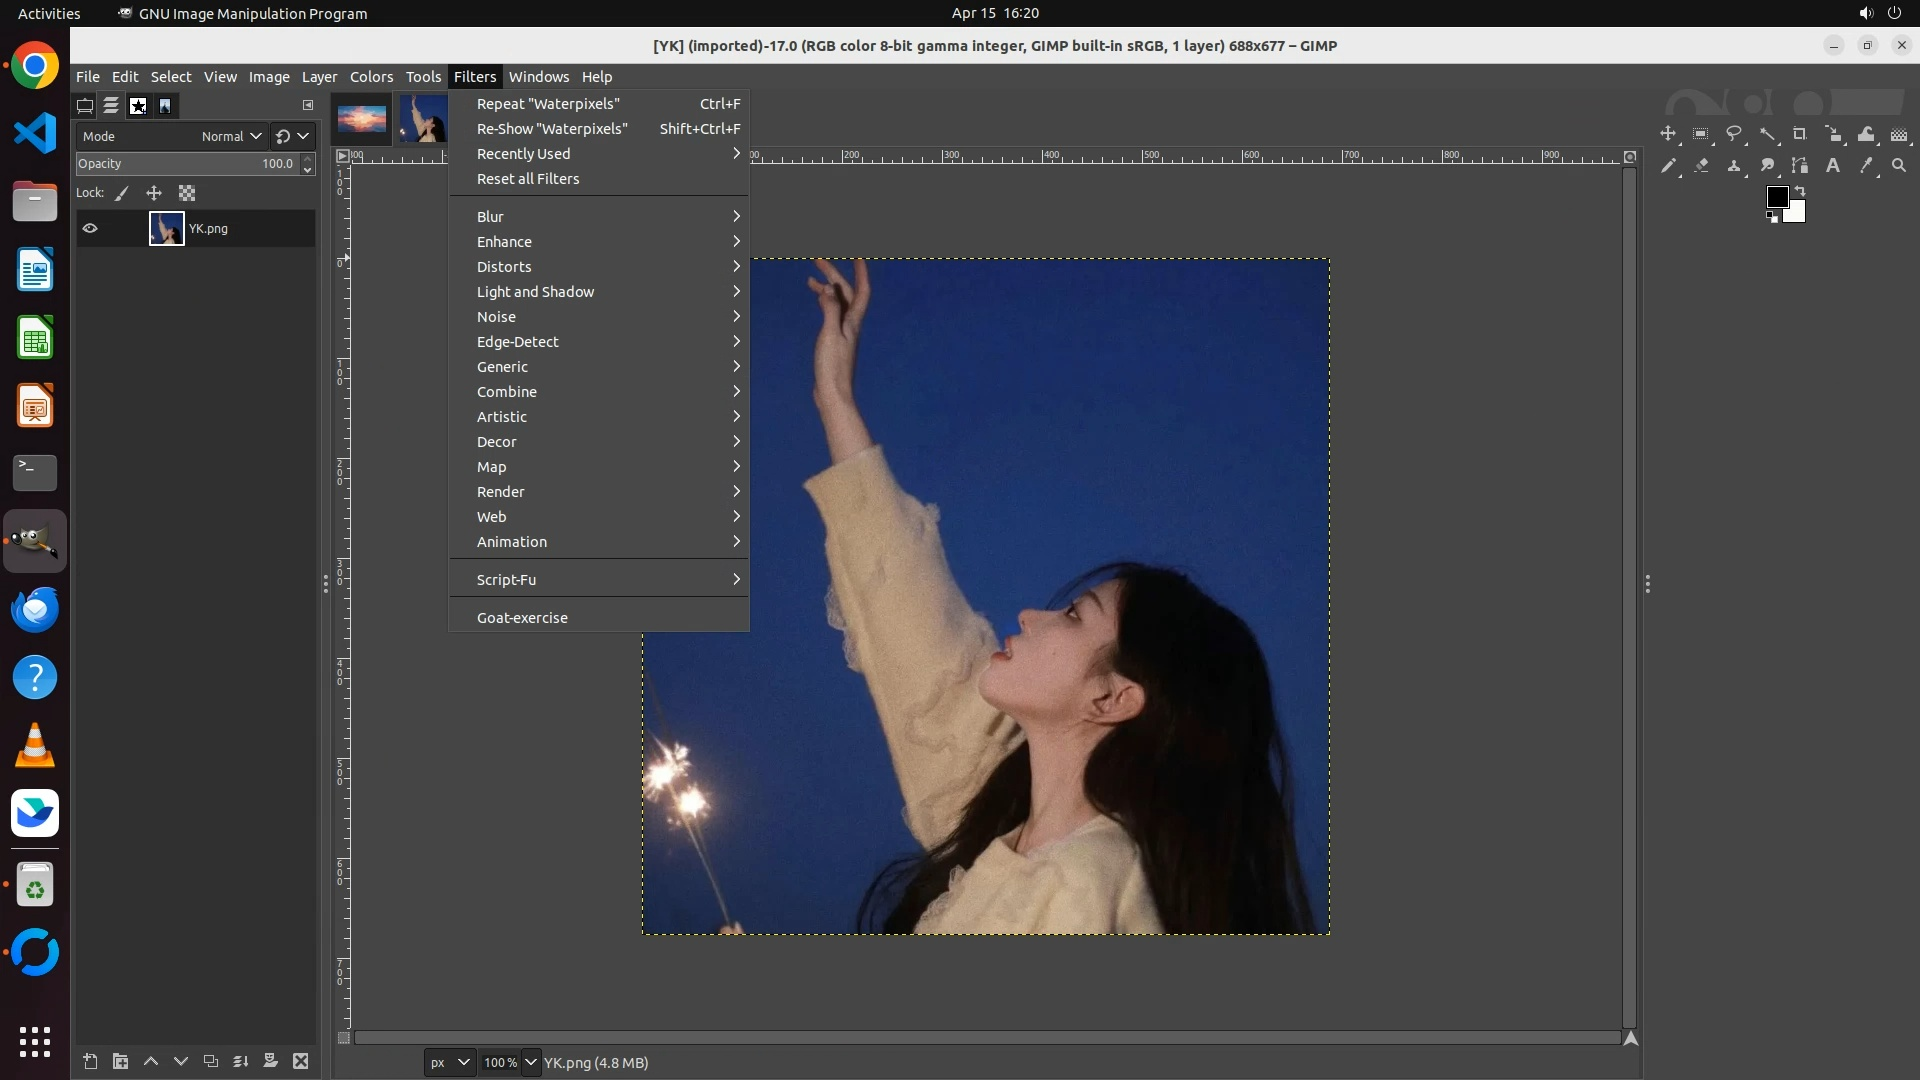1920x1080 pixels.
Task: Select the Eraser tool
Action: tap(1701, 166)
